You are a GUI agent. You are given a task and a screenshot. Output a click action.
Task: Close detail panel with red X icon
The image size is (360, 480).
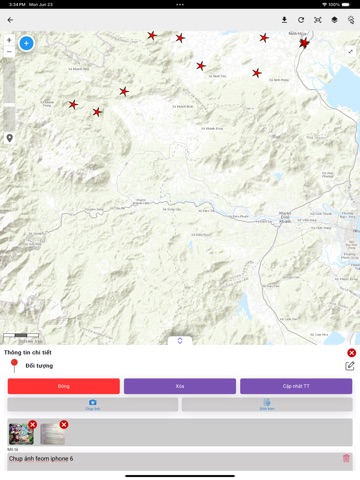tap(351, 353)
